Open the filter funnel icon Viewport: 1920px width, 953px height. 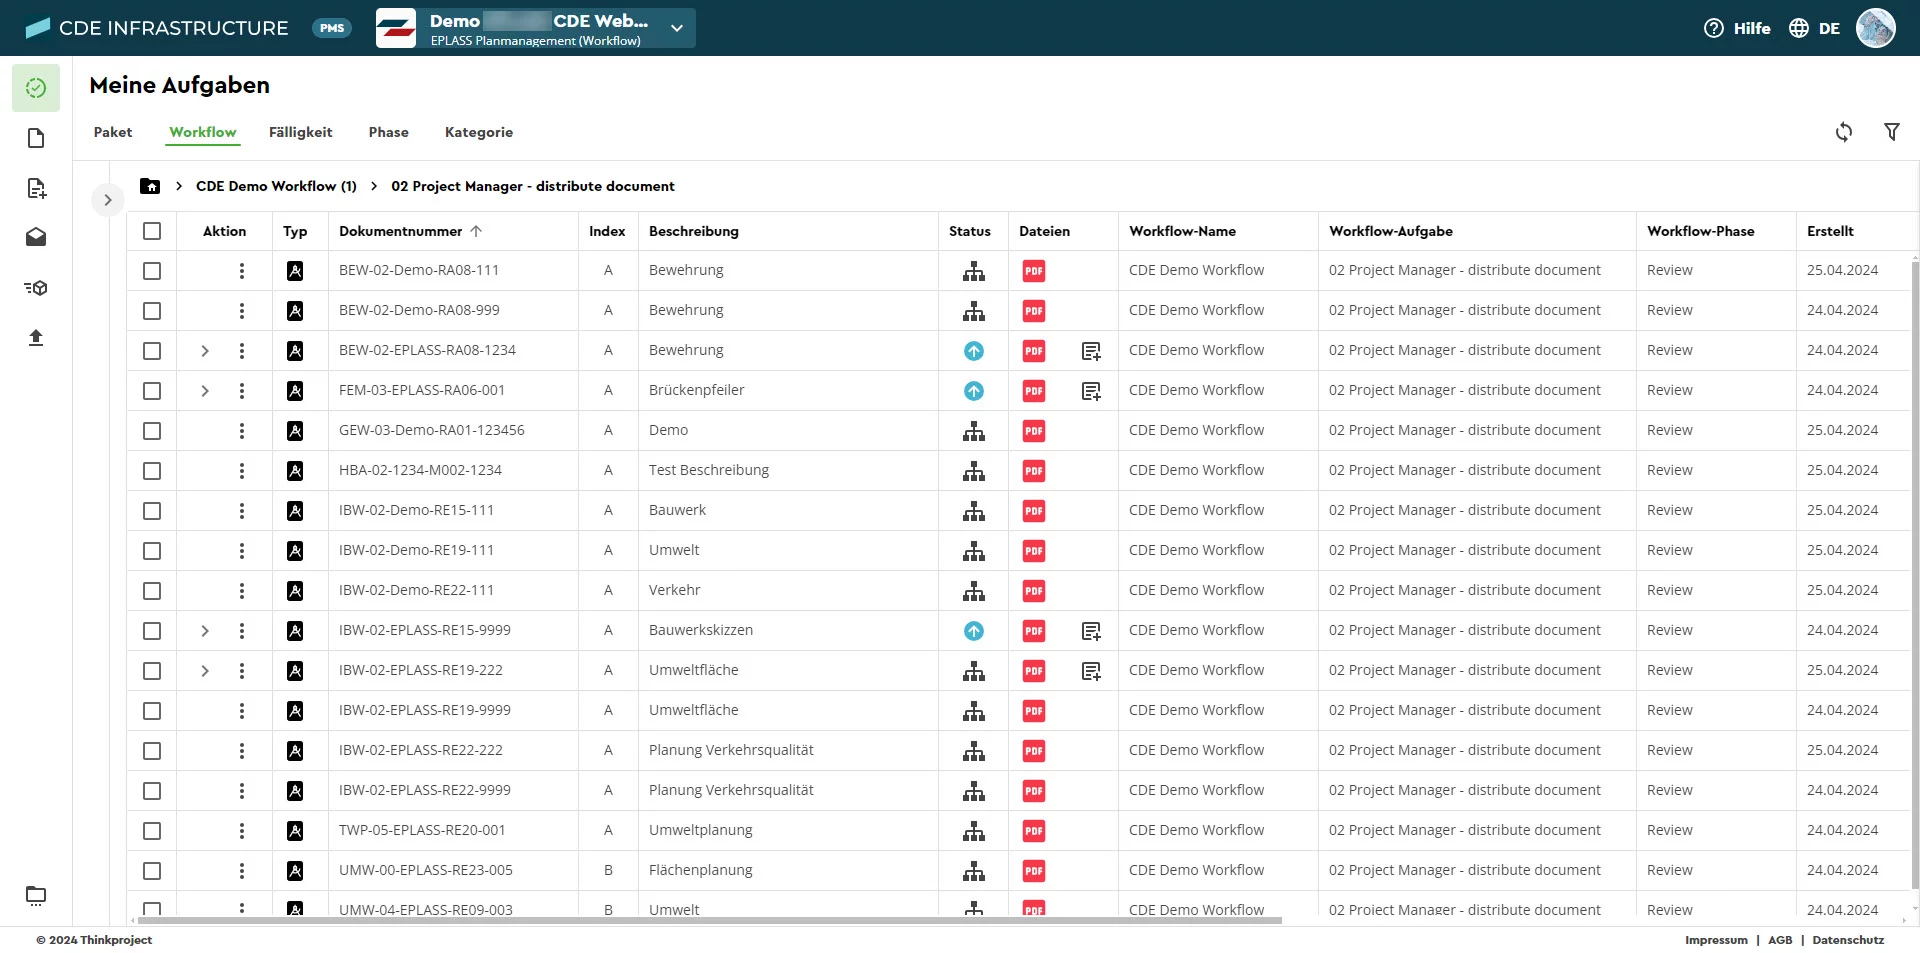[x=1891, y=132]
